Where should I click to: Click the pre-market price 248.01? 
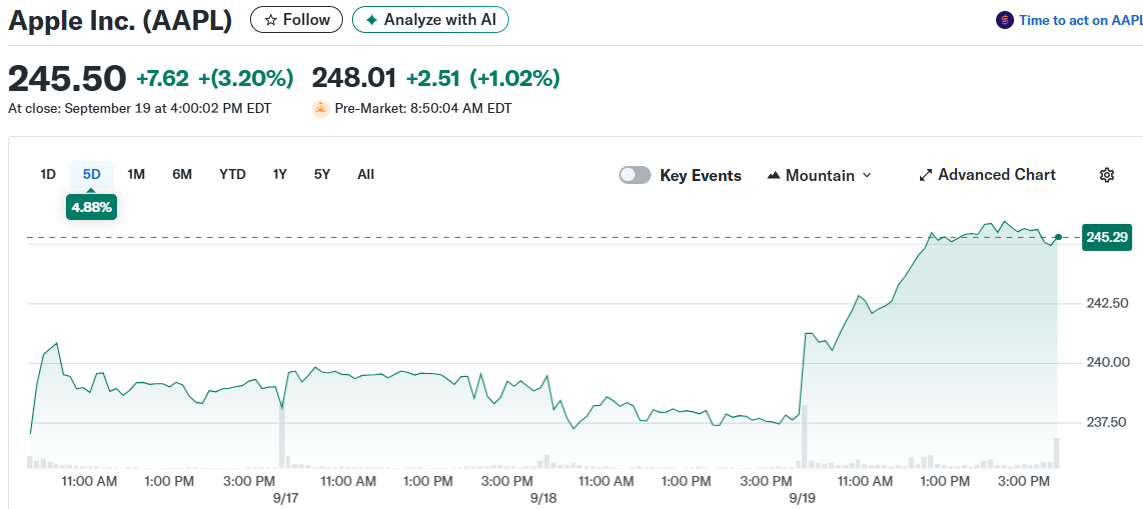pyautogui.click(x=354, y=78)
